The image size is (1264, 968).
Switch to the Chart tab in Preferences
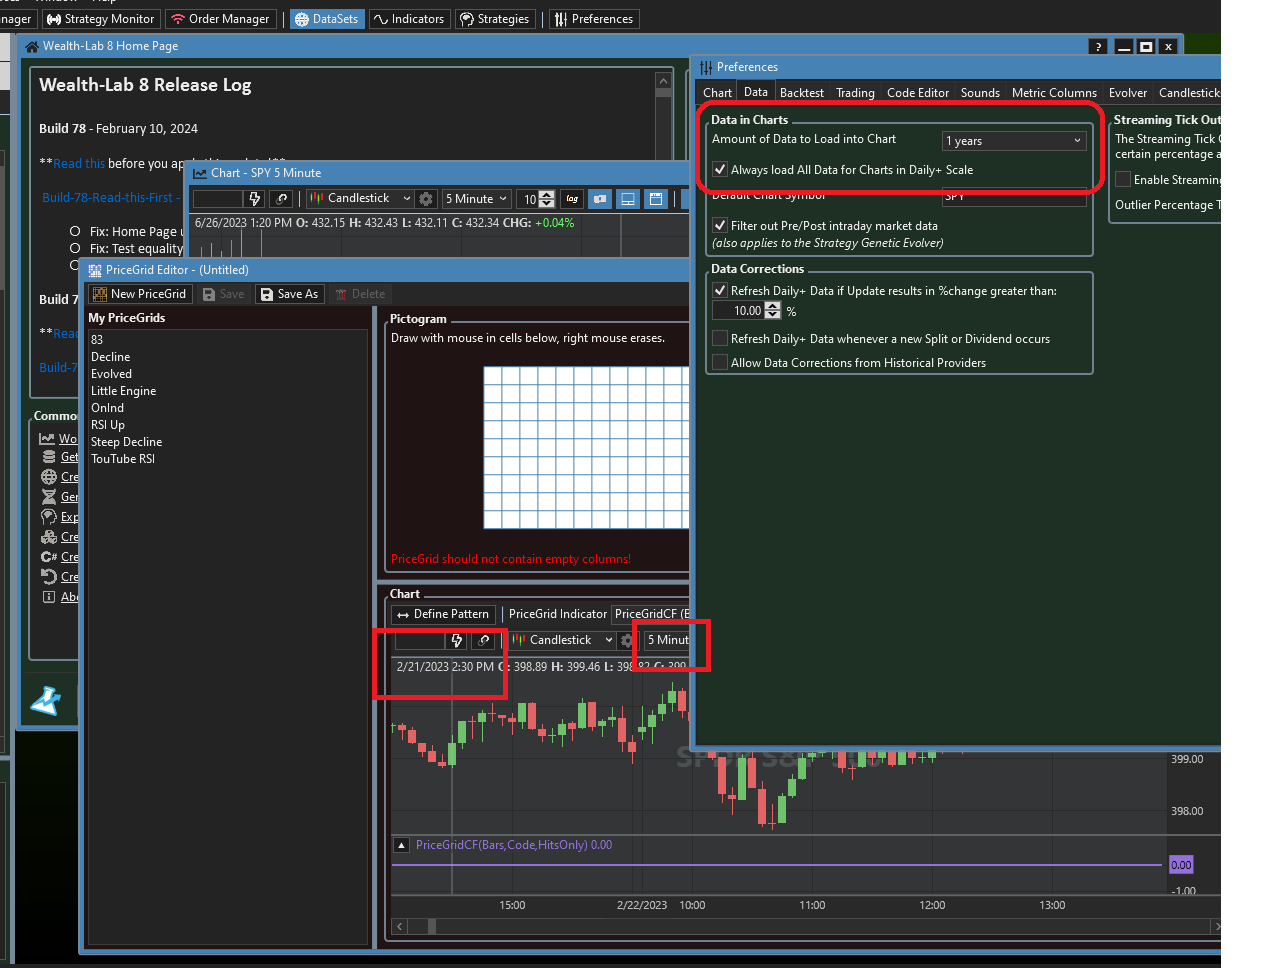[717, 93]
